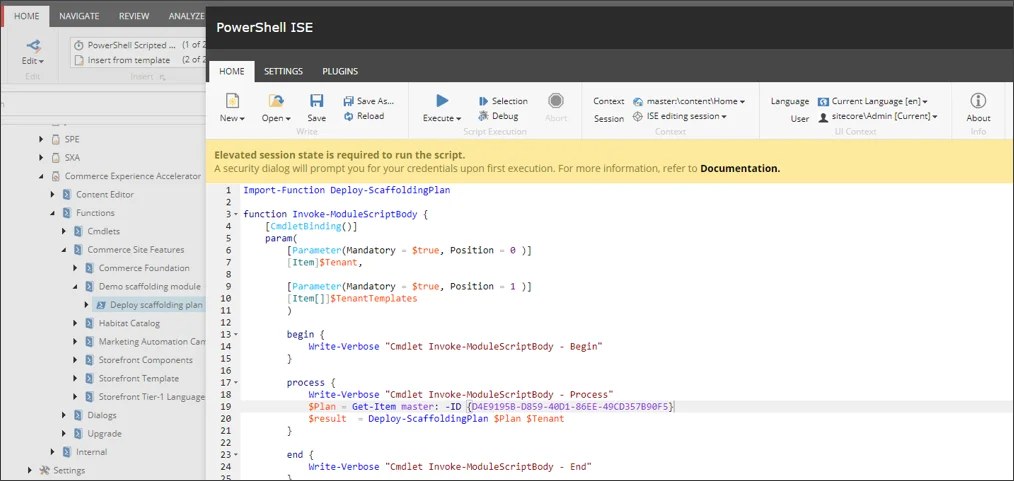Open the Documentation link
The image size is (1014, 481).
740,169
